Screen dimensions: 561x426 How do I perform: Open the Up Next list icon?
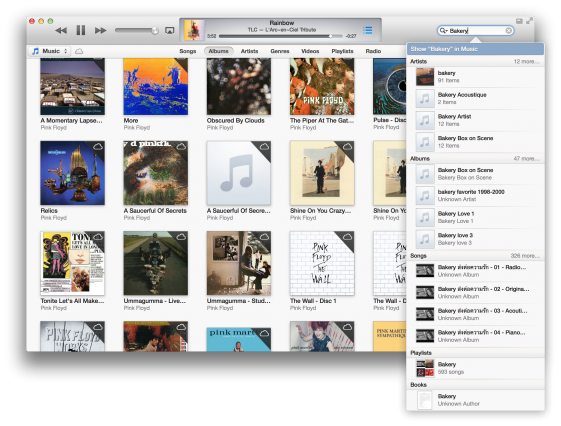[367, 30]
